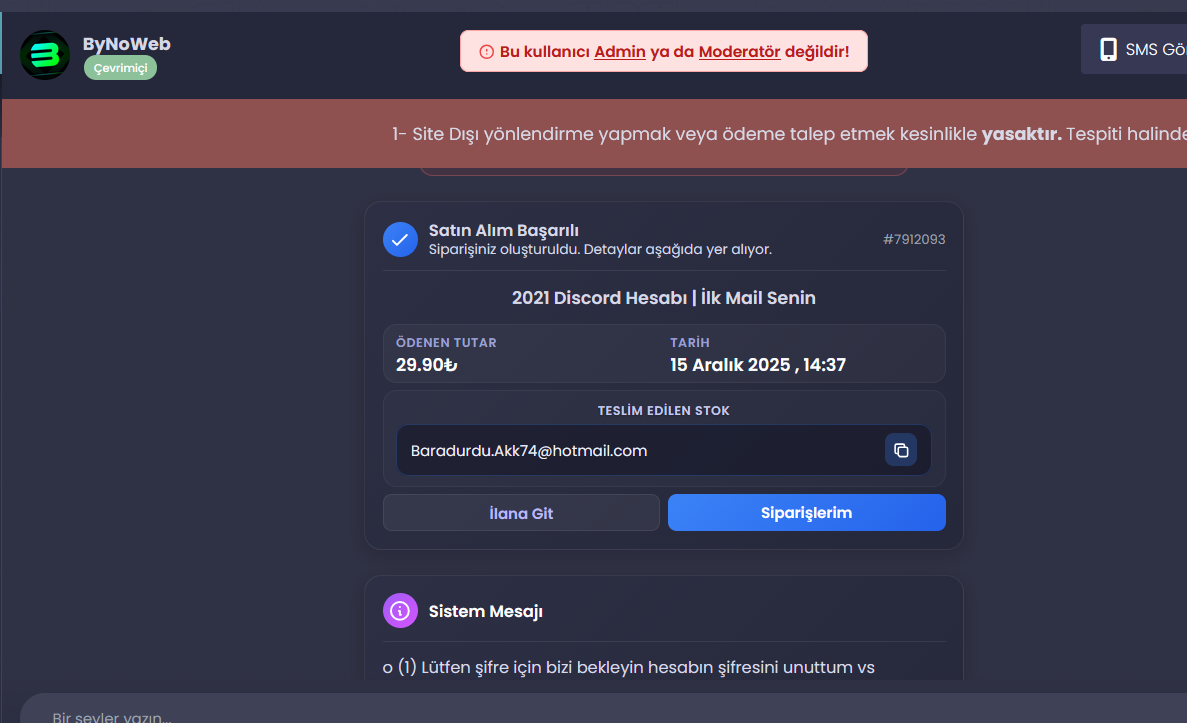Select the paid amount 29.90₺
Image resolution: width=1187 pixels, height=723 pixels.
(x=426, y=365)
